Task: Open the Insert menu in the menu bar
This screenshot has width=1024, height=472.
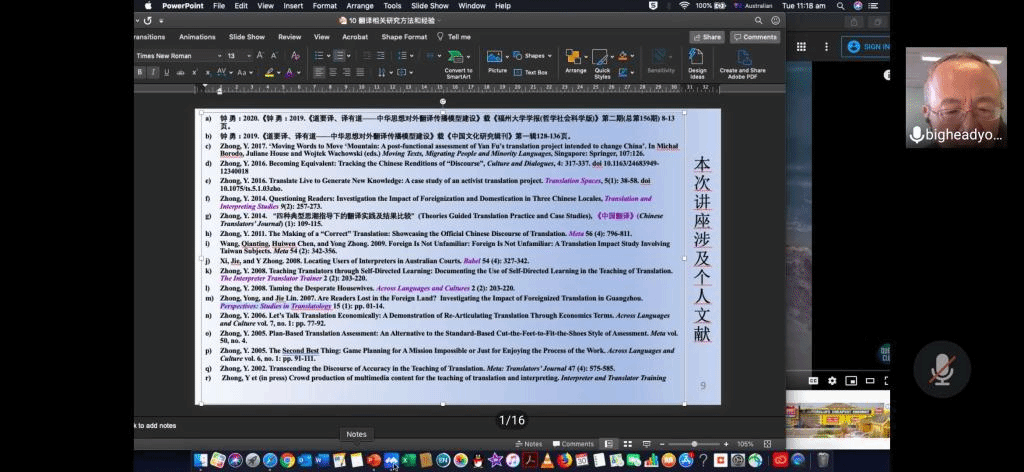Action: coord(293,6)
